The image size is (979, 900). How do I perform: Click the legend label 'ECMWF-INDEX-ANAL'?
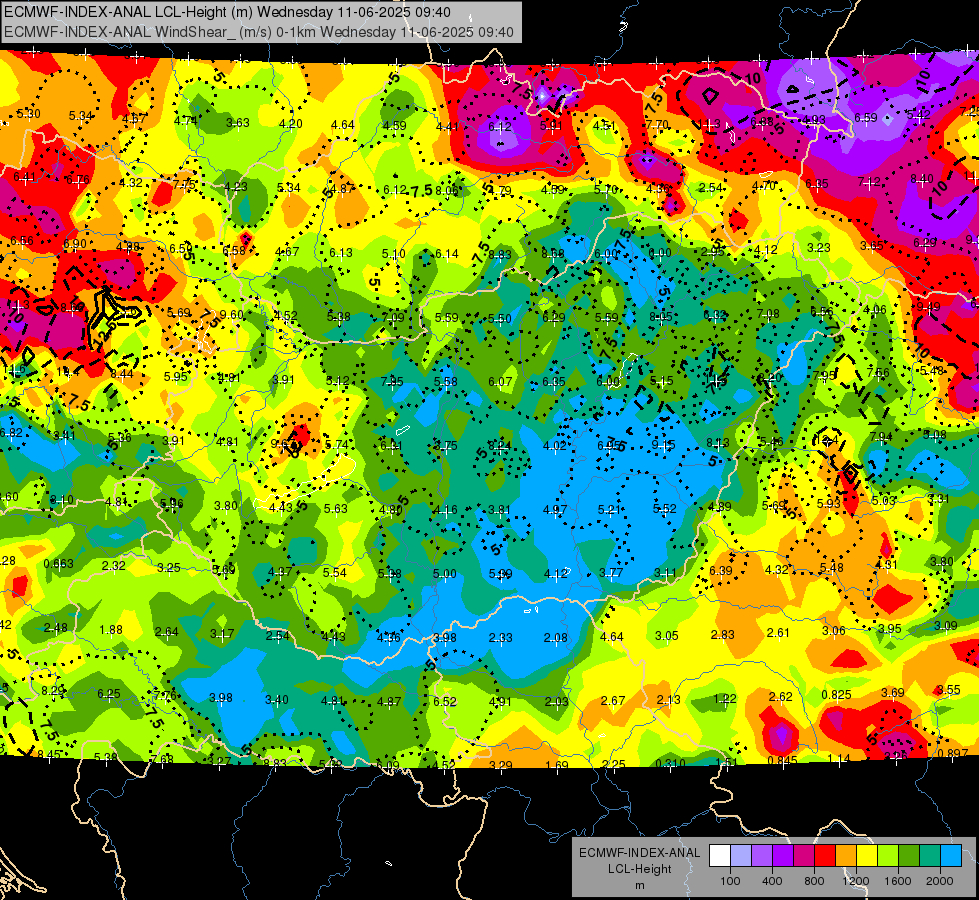639,853
